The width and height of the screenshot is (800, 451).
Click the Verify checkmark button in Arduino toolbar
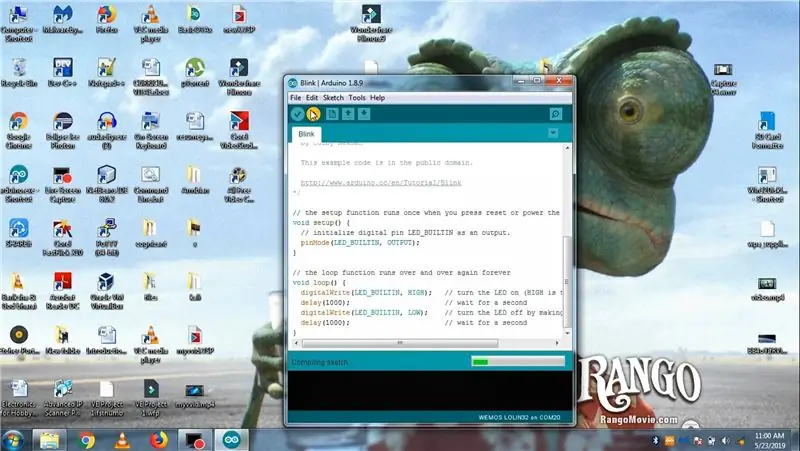297,114
